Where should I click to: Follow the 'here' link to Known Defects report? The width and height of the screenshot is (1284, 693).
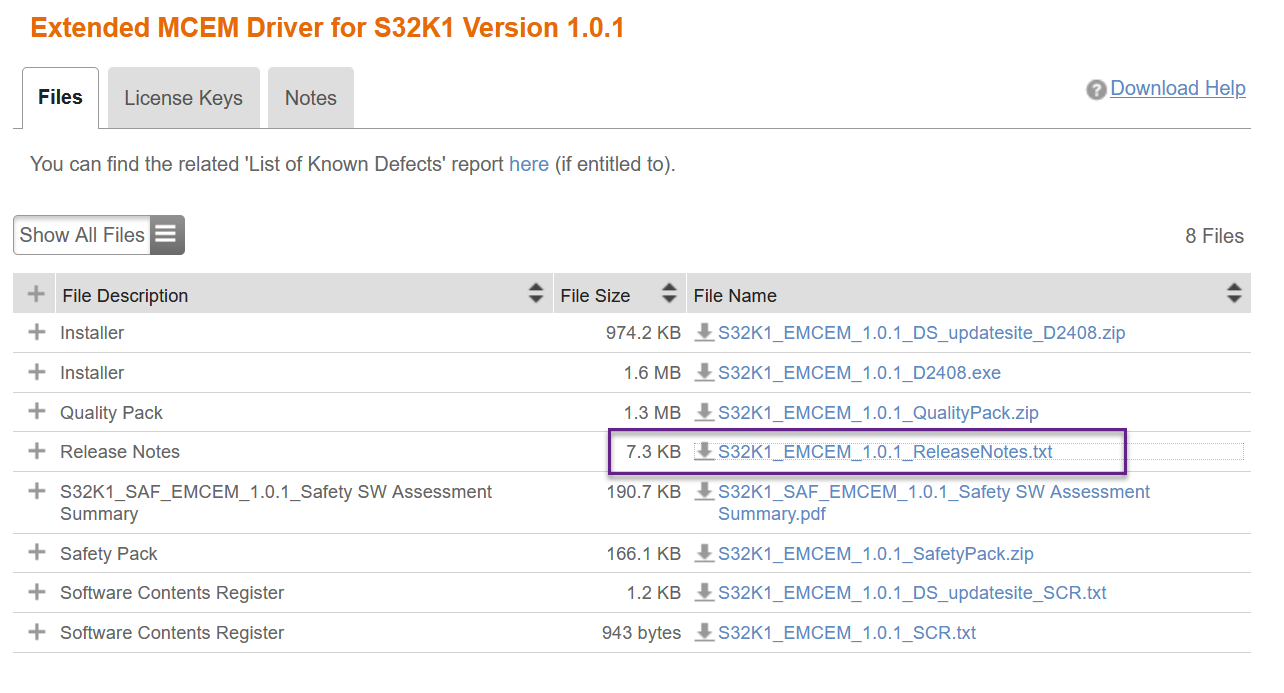(x=529, y=164)
